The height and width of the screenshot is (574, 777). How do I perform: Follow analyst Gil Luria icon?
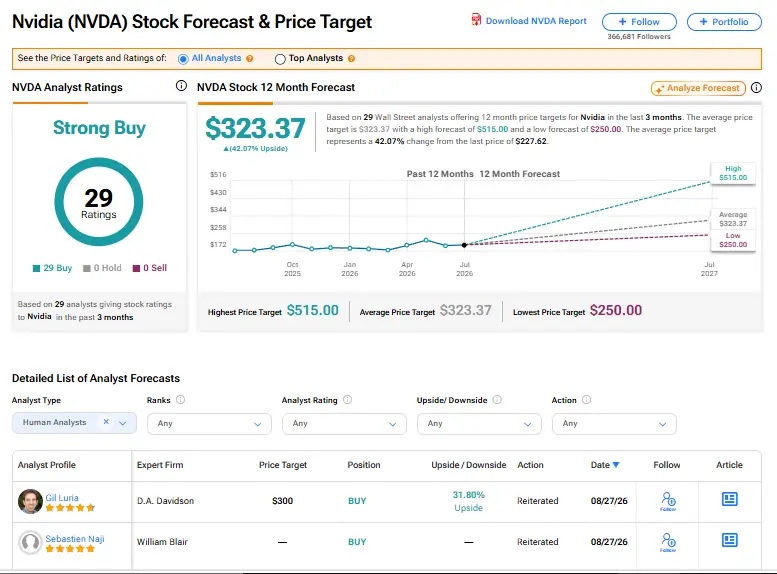[x=668, y=501]
